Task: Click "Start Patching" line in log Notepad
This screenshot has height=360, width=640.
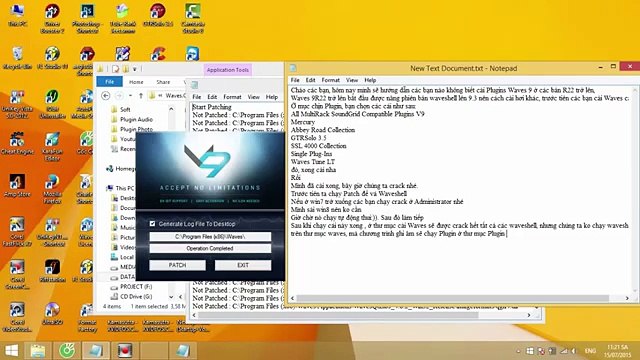Action: [x=212, y=107]
